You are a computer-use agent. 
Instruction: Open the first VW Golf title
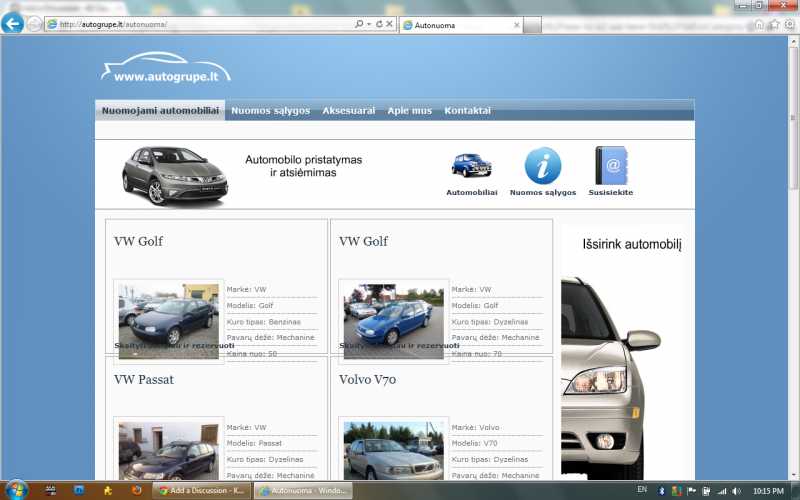(138, 241)
